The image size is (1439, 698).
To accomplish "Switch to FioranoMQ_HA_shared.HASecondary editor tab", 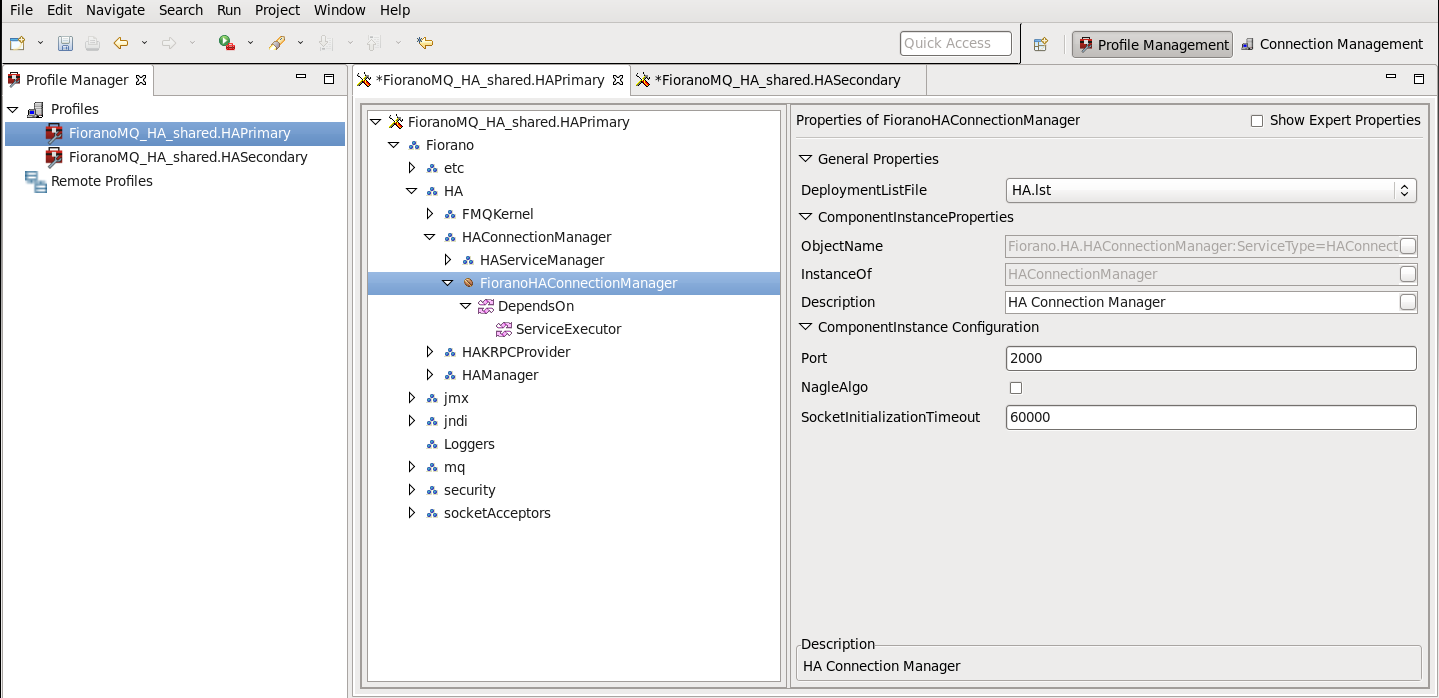I will coord(778,80).
